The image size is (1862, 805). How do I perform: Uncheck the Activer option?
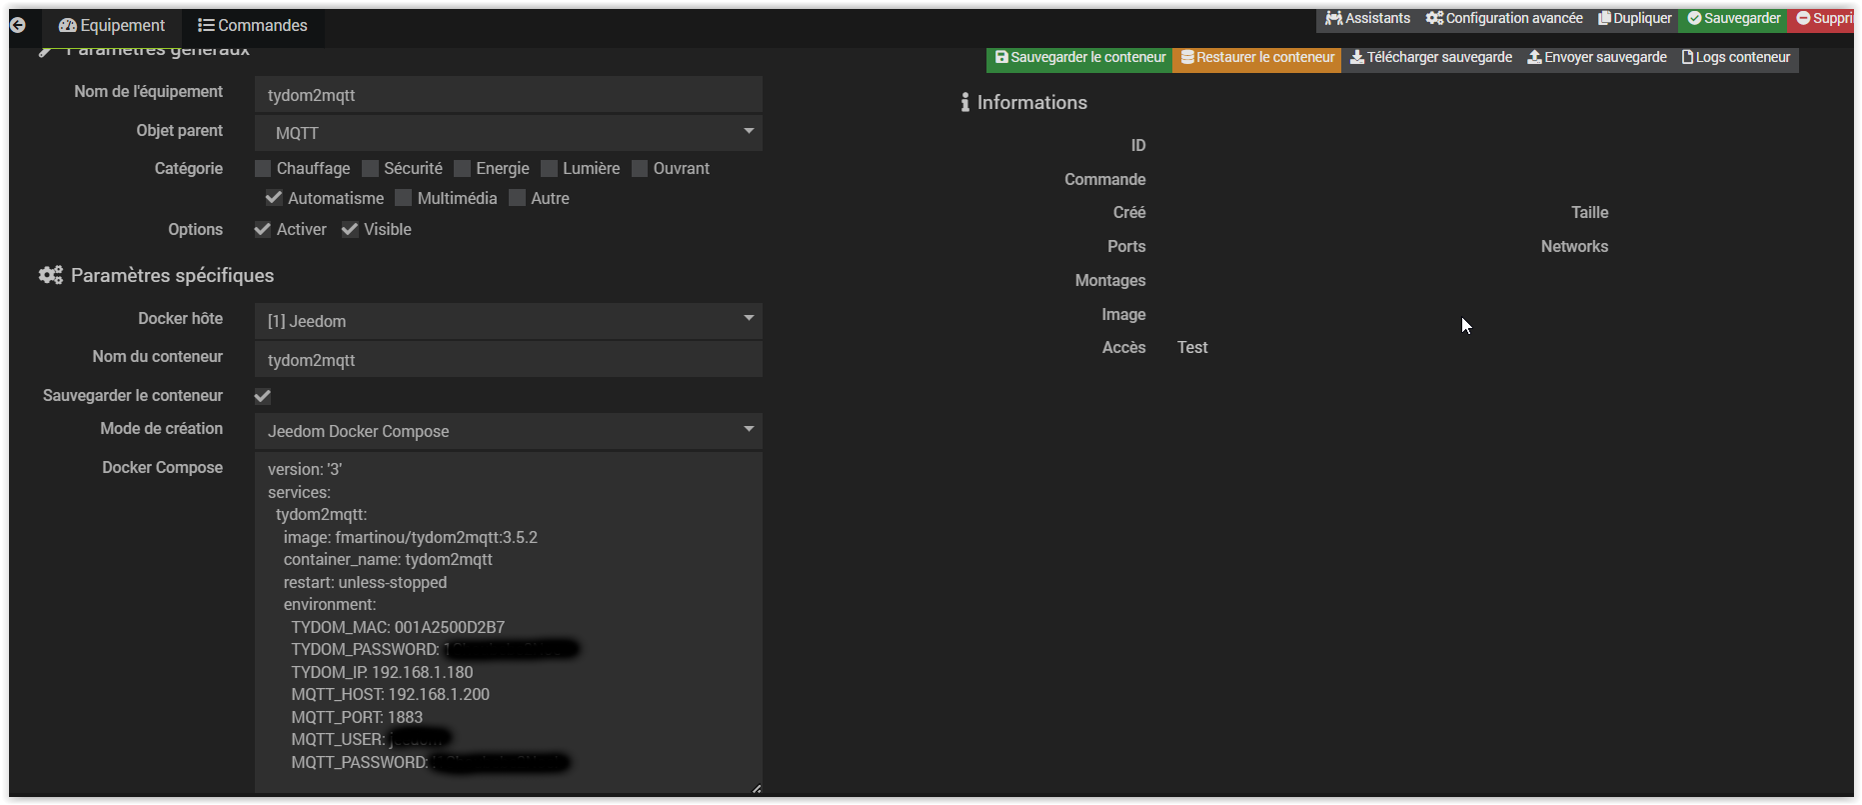[x=263, y=229]
